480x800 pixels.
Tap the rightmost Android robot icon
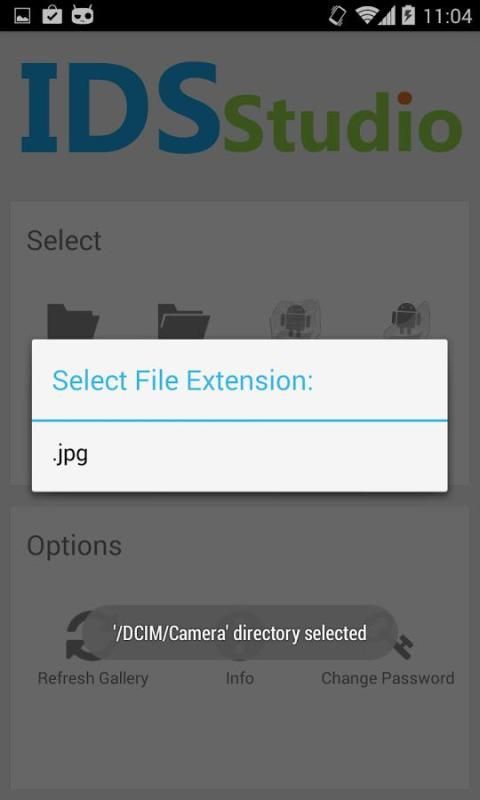coord(407,319)
